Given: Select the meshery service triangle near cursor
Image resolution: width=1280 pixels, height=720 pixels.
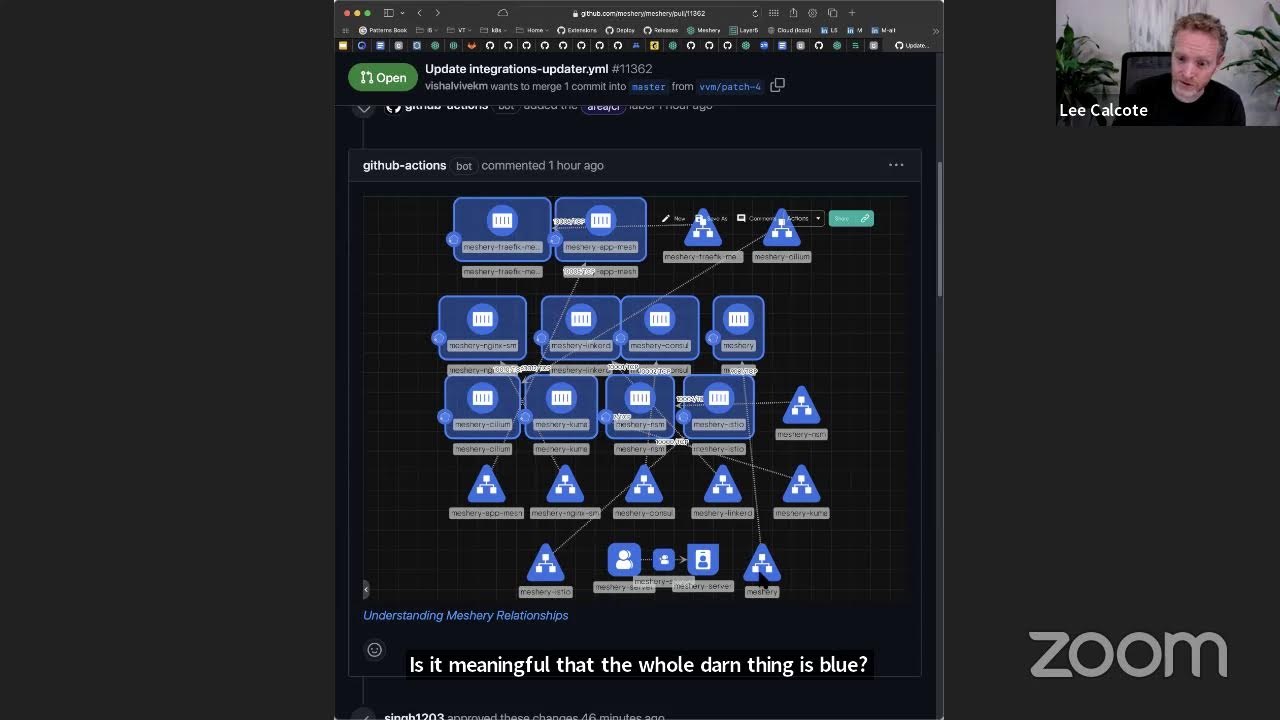Looking at the screenshot, I should click(x=762, y=564).
